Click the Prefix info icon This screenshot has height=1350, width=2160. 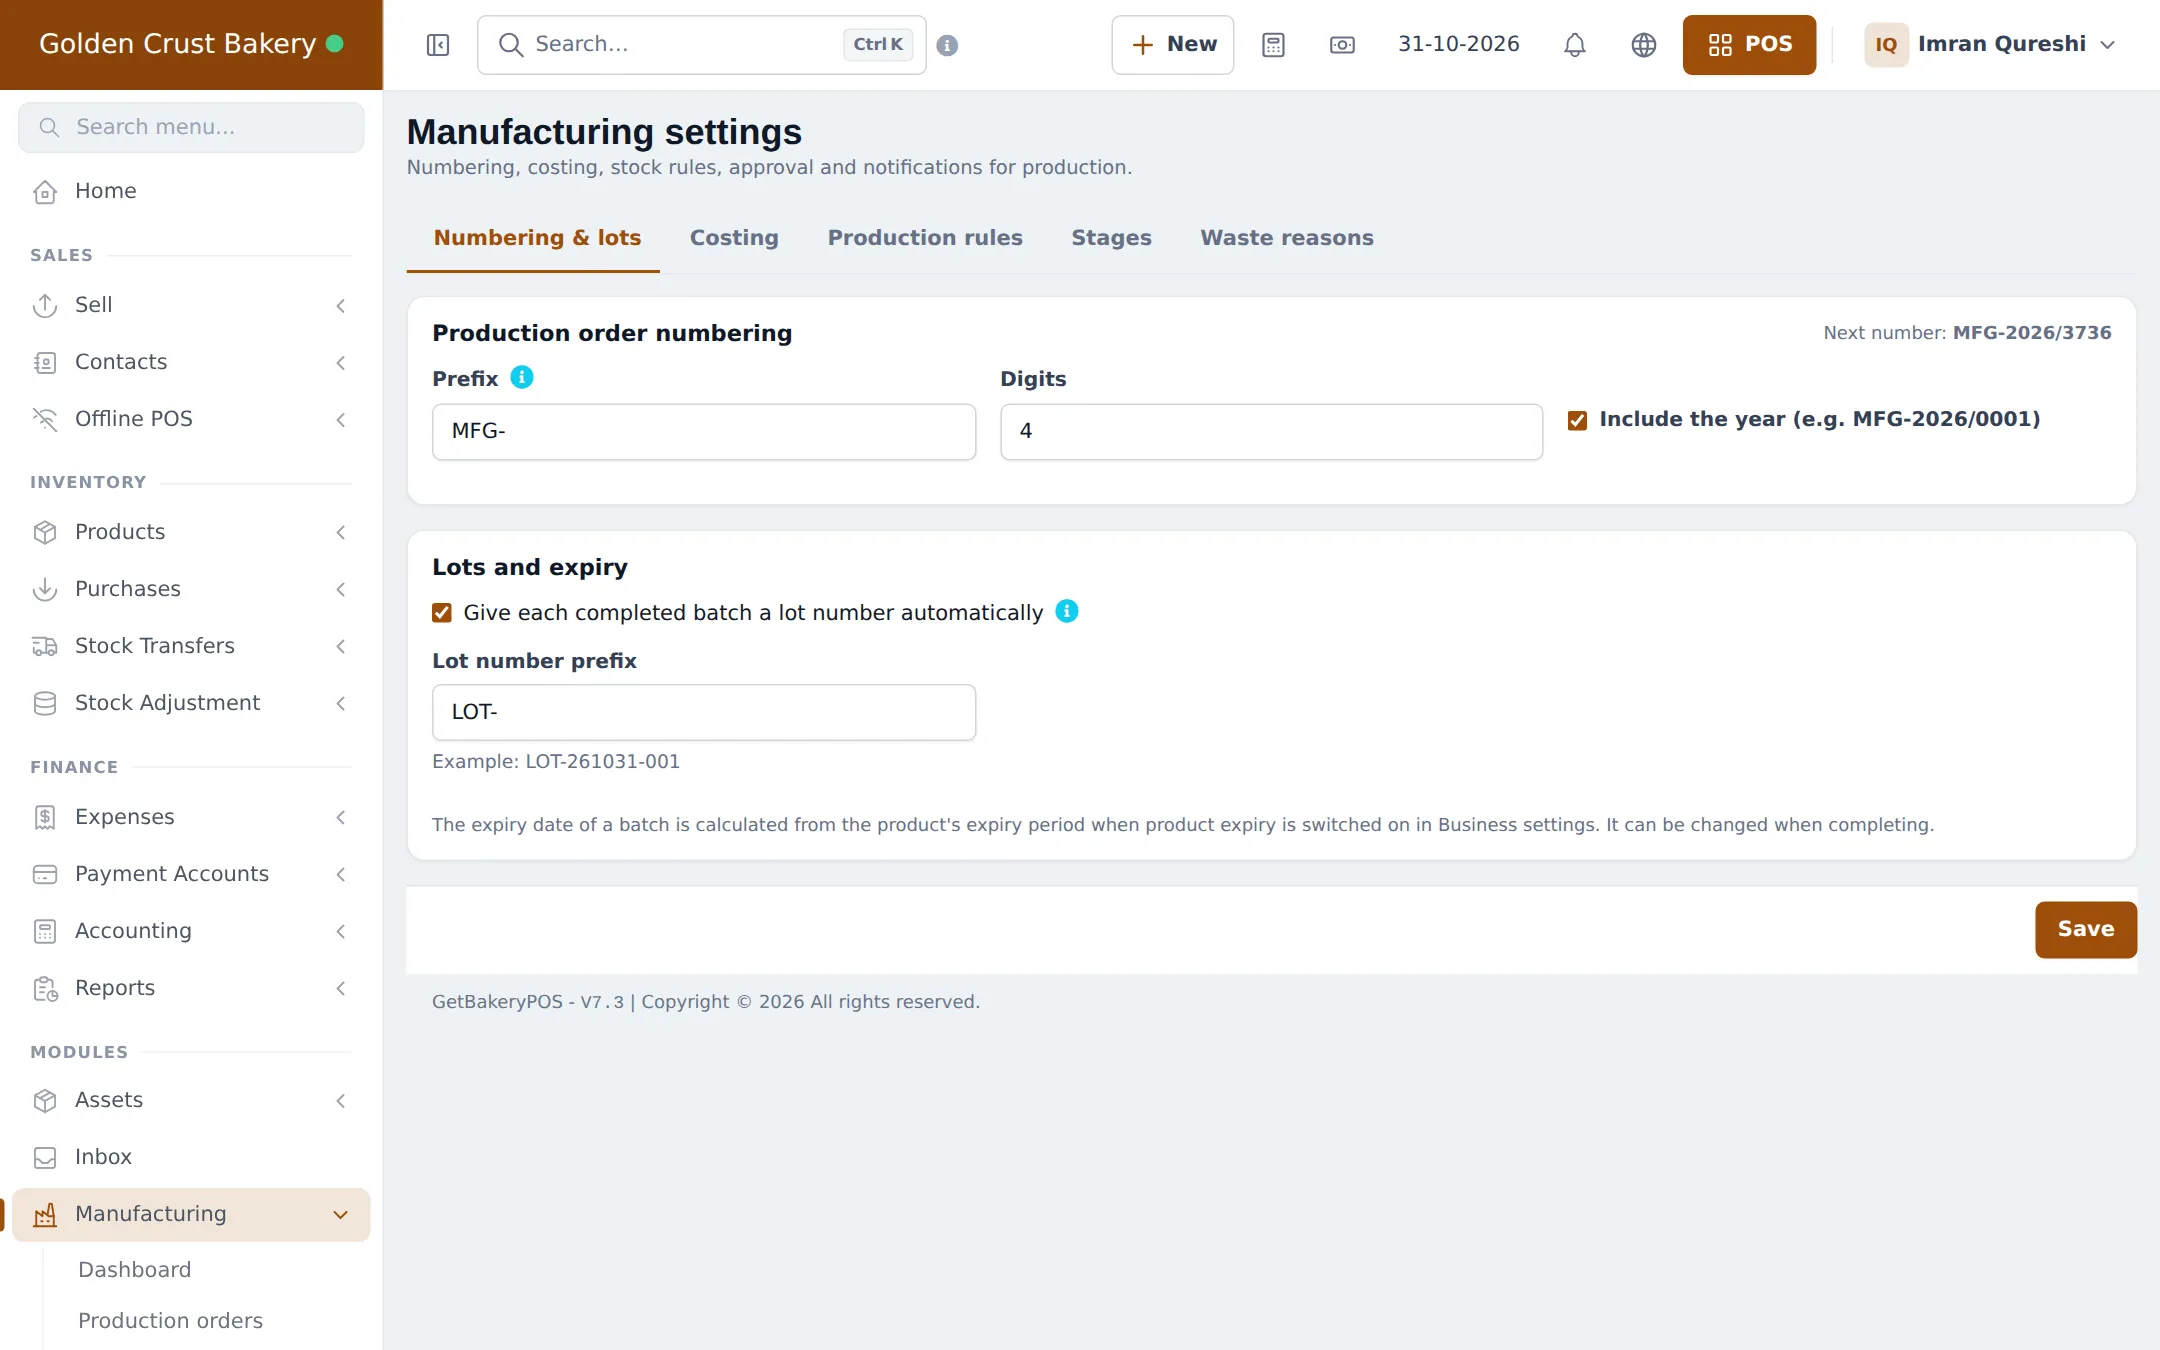(x=522, y=377)
